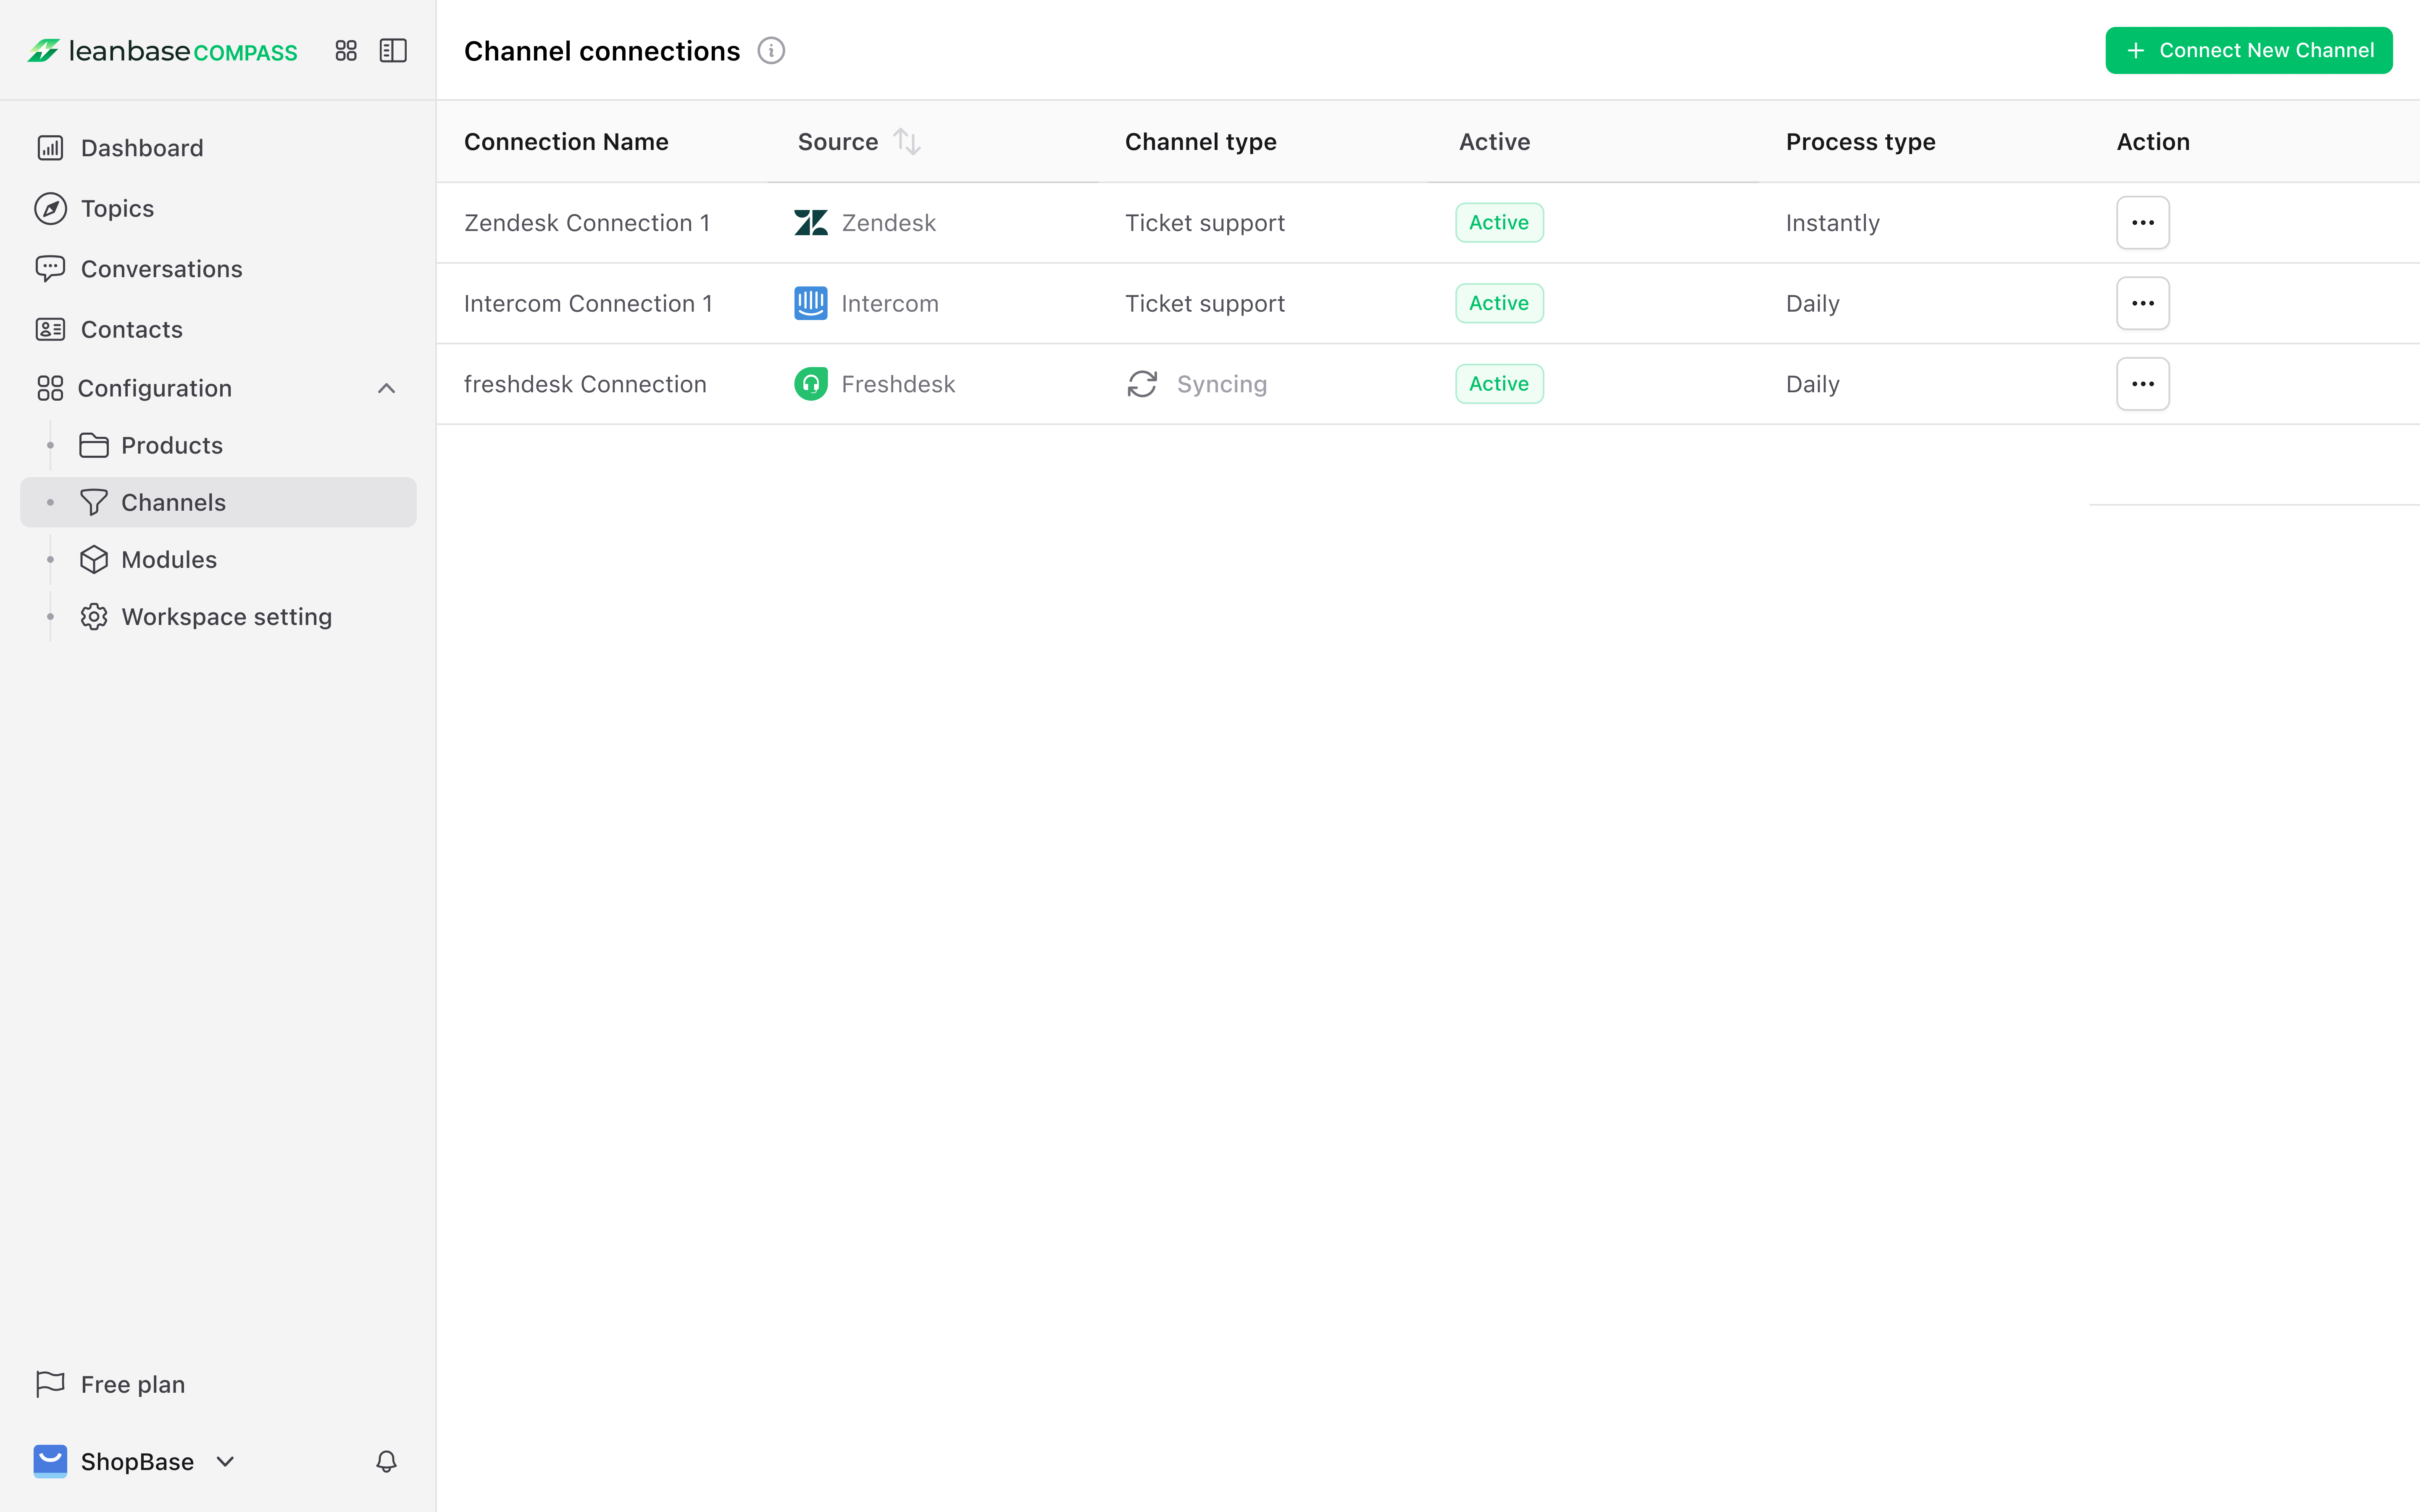
Task: Click the Freshdesk syncing icon
Action: pos(1142,384)
